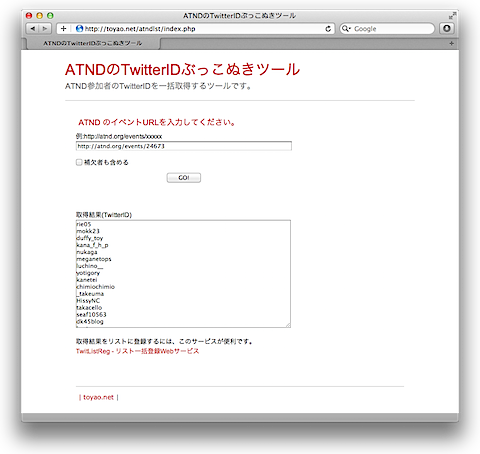
Task: Open Google search magnifier dropdown
Action: tap(346, 29)
